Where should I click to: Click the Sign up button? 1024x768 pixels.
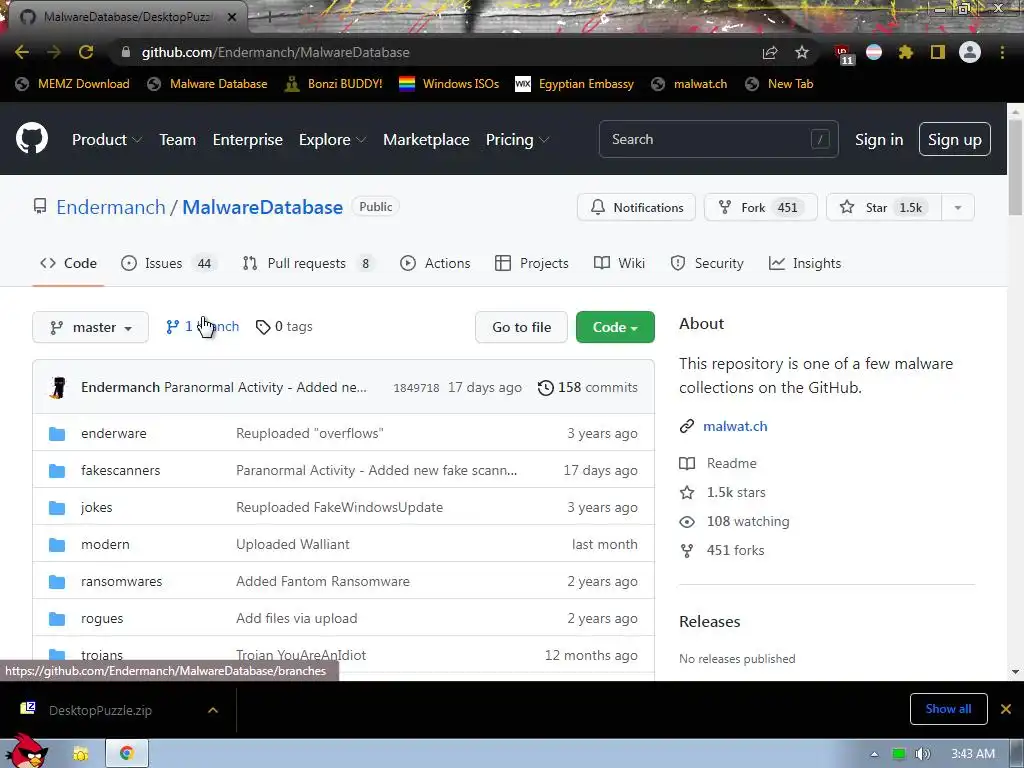pyautogui.click(x=955, y=139)
